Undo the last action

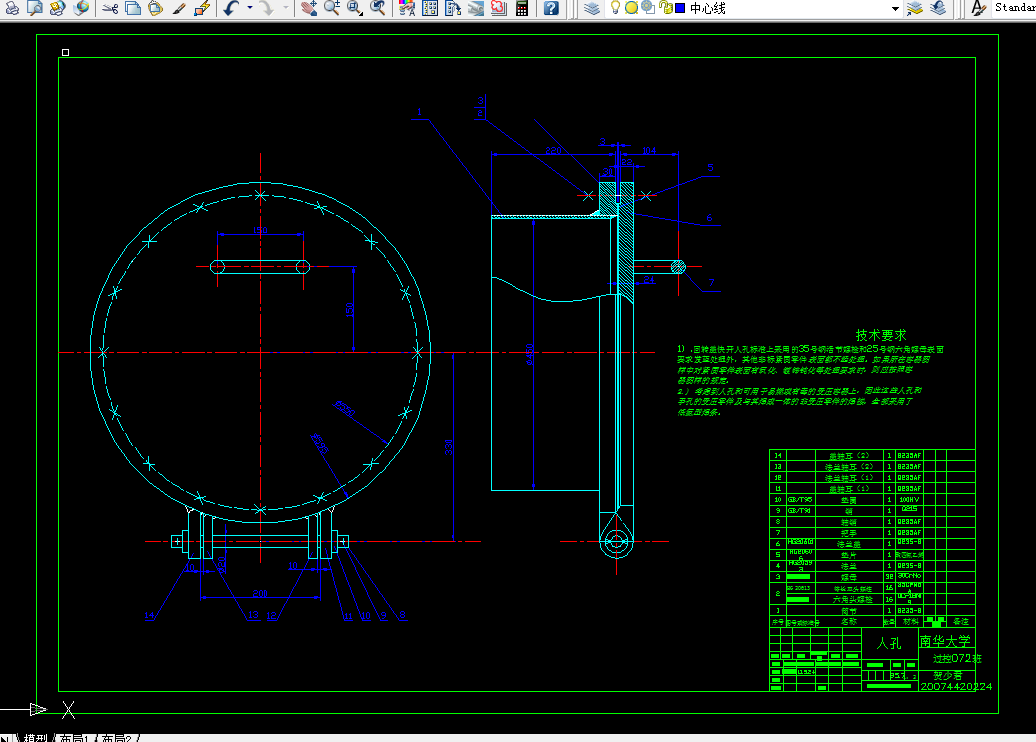pos(231,8)
